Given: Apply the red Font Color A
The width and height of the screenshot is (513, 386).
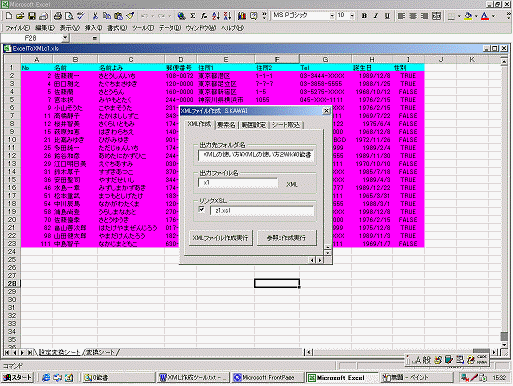Looking at the screenshot, I should click(x=485, y=16).
